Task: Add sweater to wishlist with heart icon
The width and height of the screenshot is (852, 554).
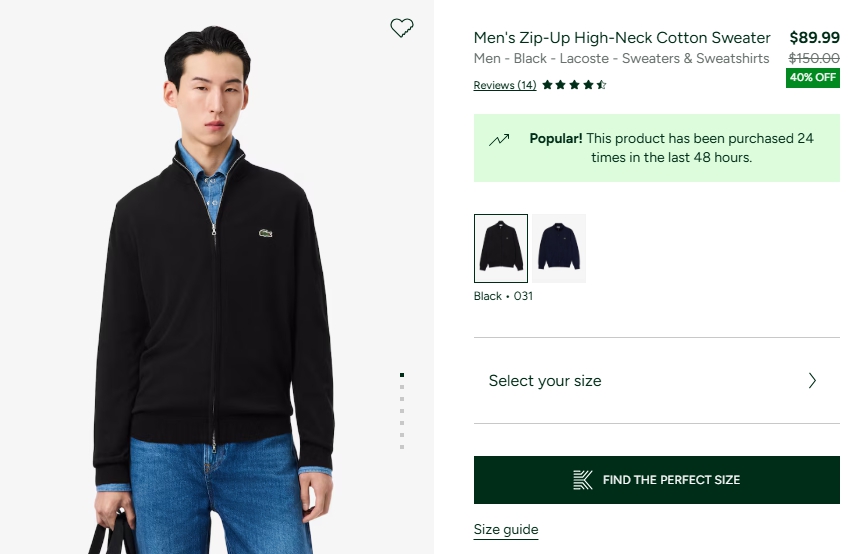Action: [401, 28]
